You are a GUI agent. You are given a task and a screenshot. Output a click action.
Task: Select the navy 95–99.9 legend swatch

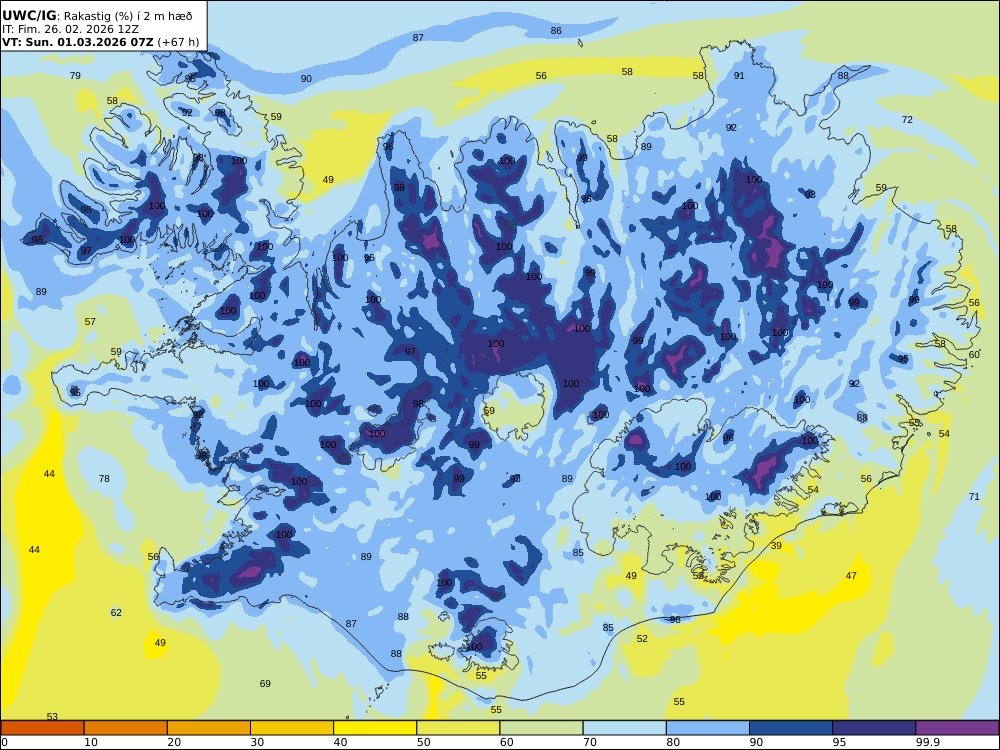pos(874,728)
